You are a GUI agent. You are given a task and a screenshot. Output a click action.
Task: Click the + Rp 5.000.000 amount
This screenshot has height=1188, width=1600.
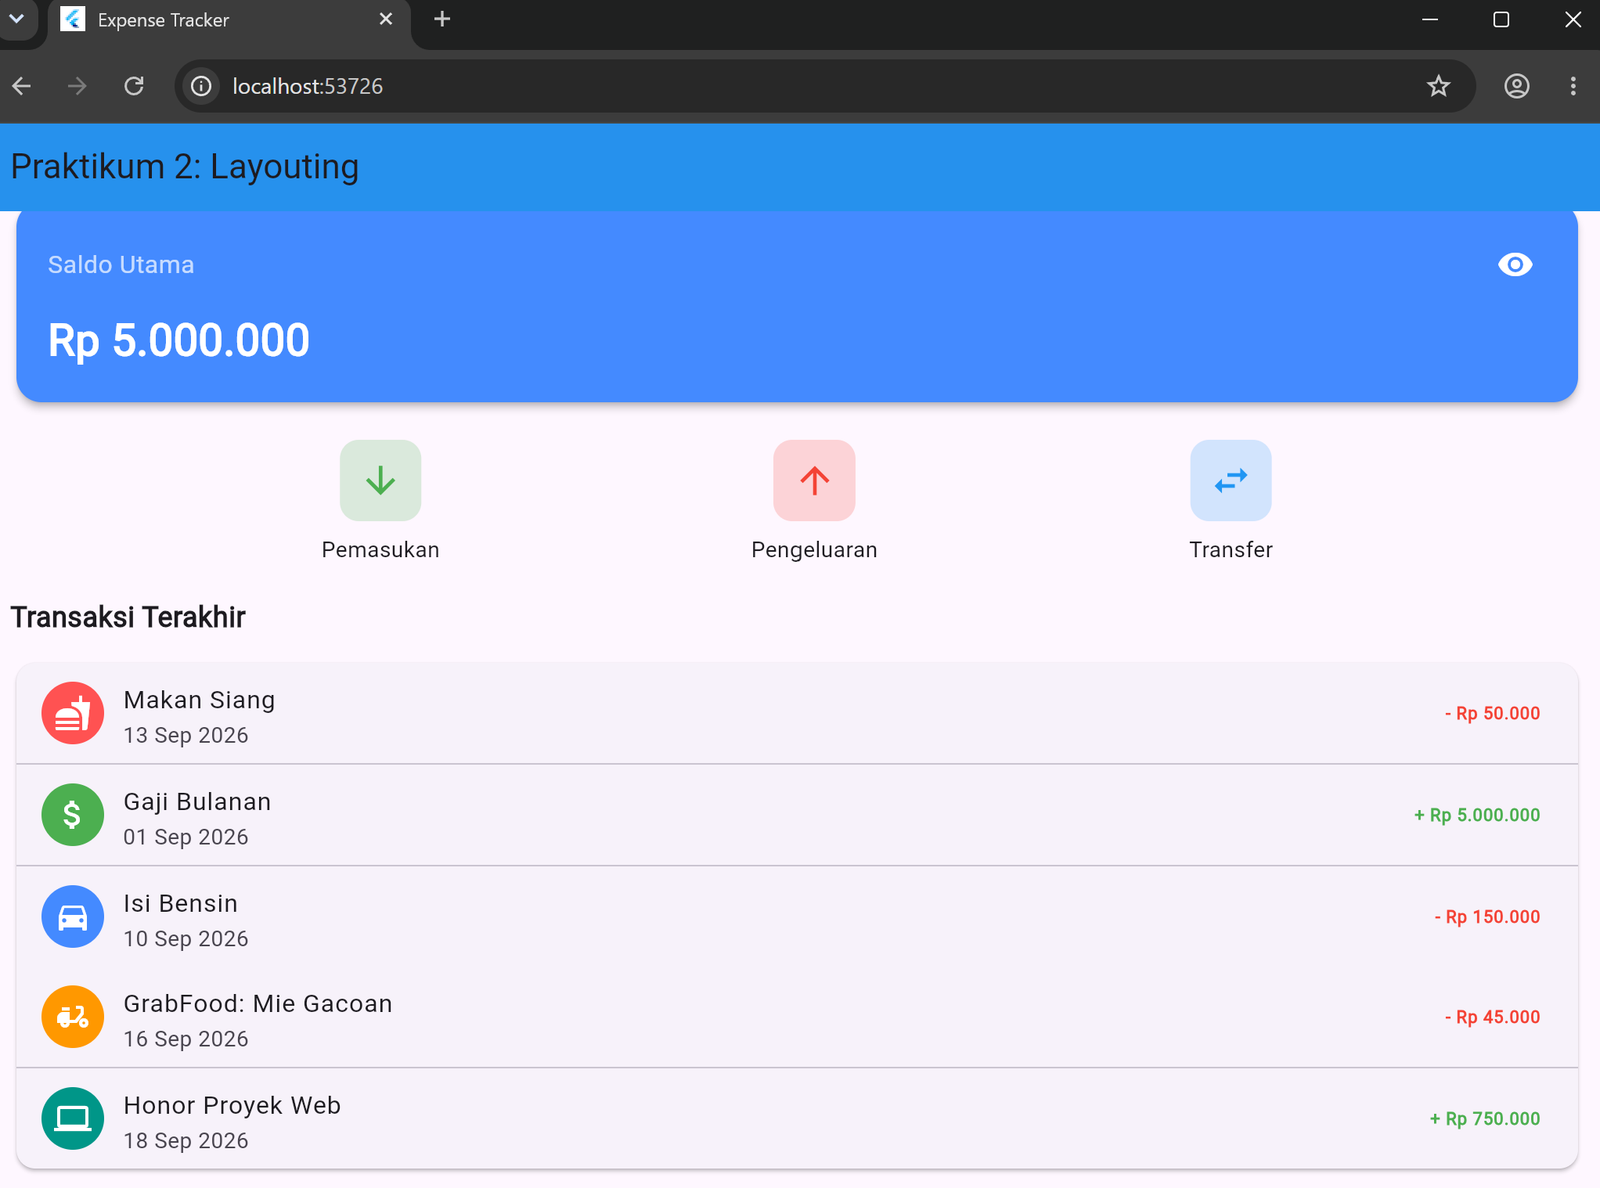point(1477,815)
